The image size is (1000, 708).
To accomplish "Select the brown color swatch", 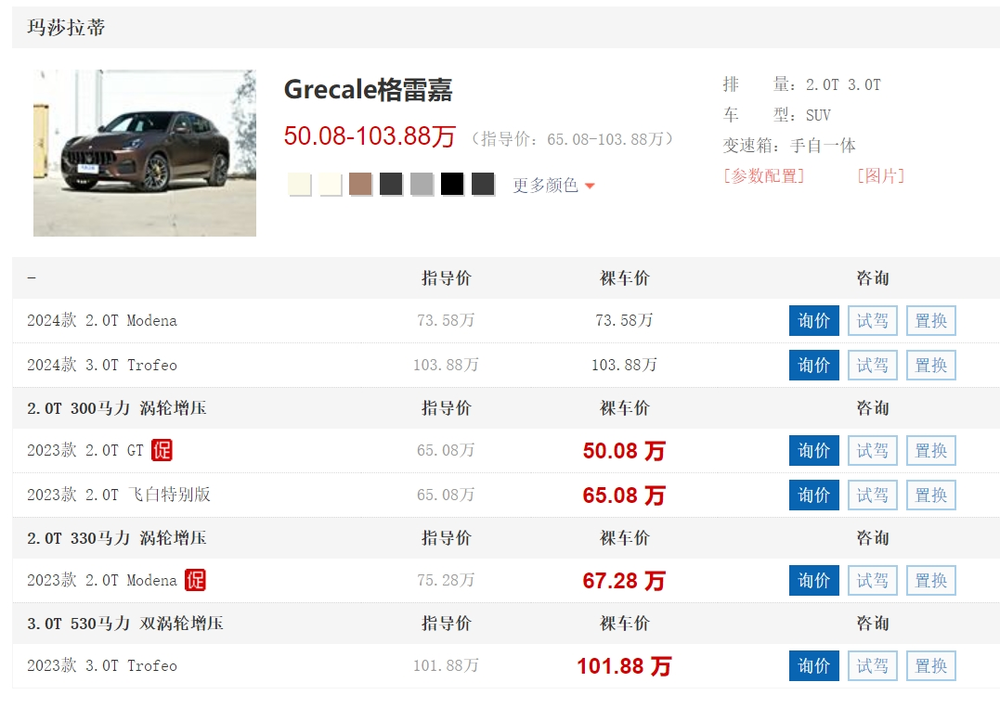I will 360,184.
